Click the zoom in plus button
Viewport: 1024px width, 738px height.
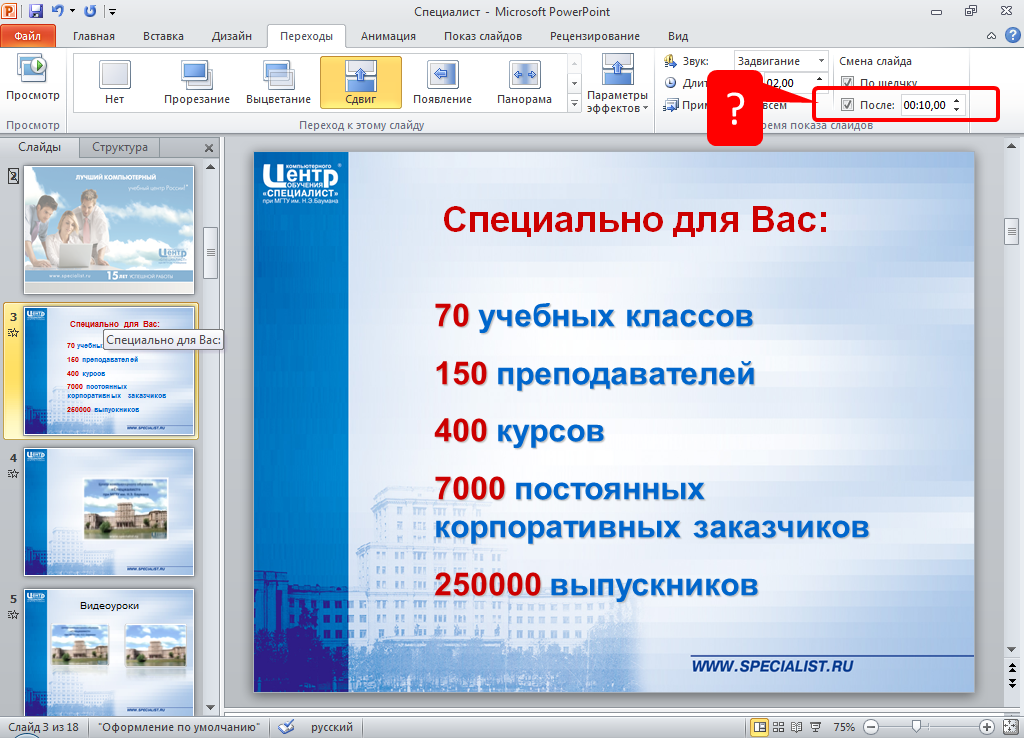[986, 727]
